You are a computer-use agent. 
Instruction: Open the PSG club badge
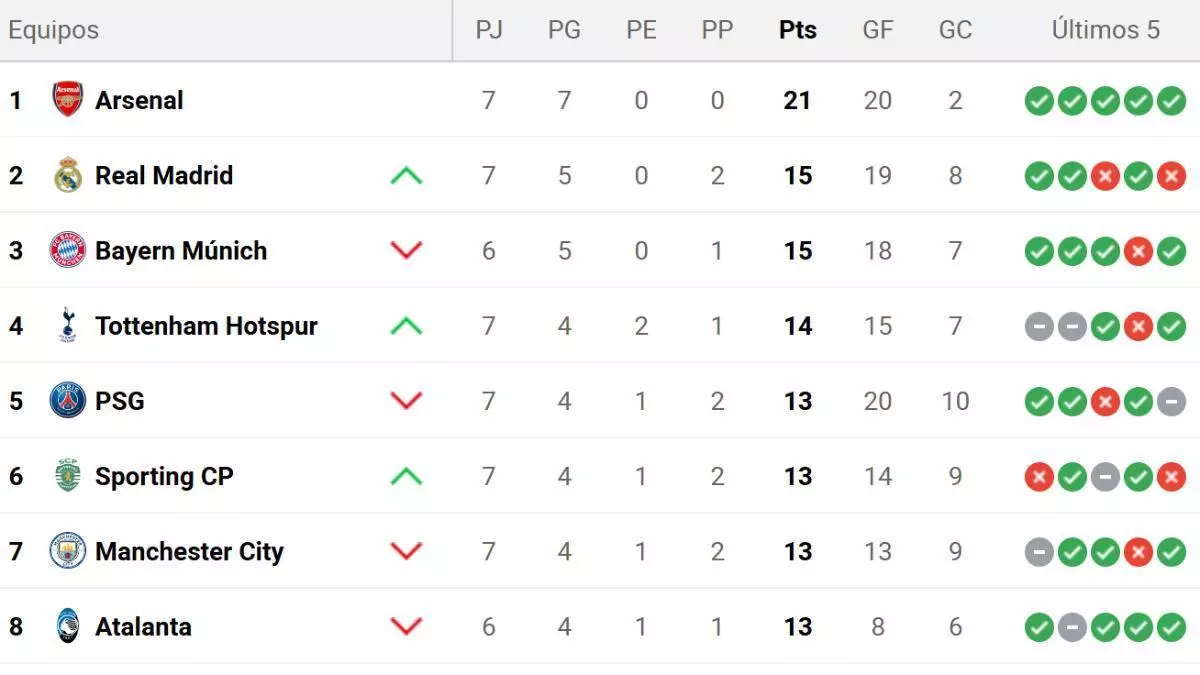tap(68, 401)
